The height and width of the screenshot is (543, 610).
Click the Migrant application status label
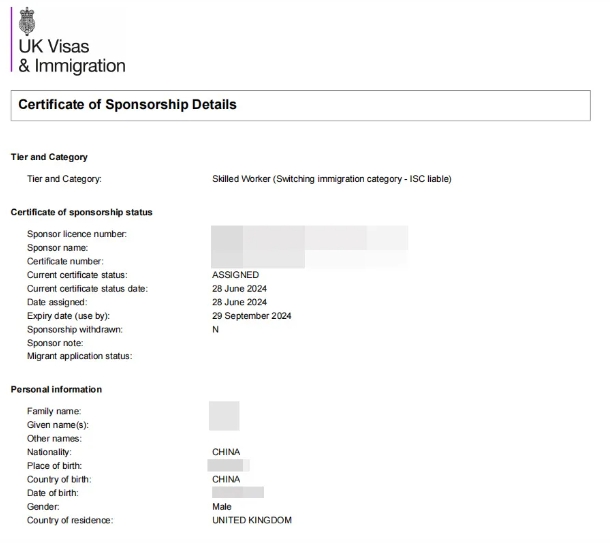(x=79, y=356)
